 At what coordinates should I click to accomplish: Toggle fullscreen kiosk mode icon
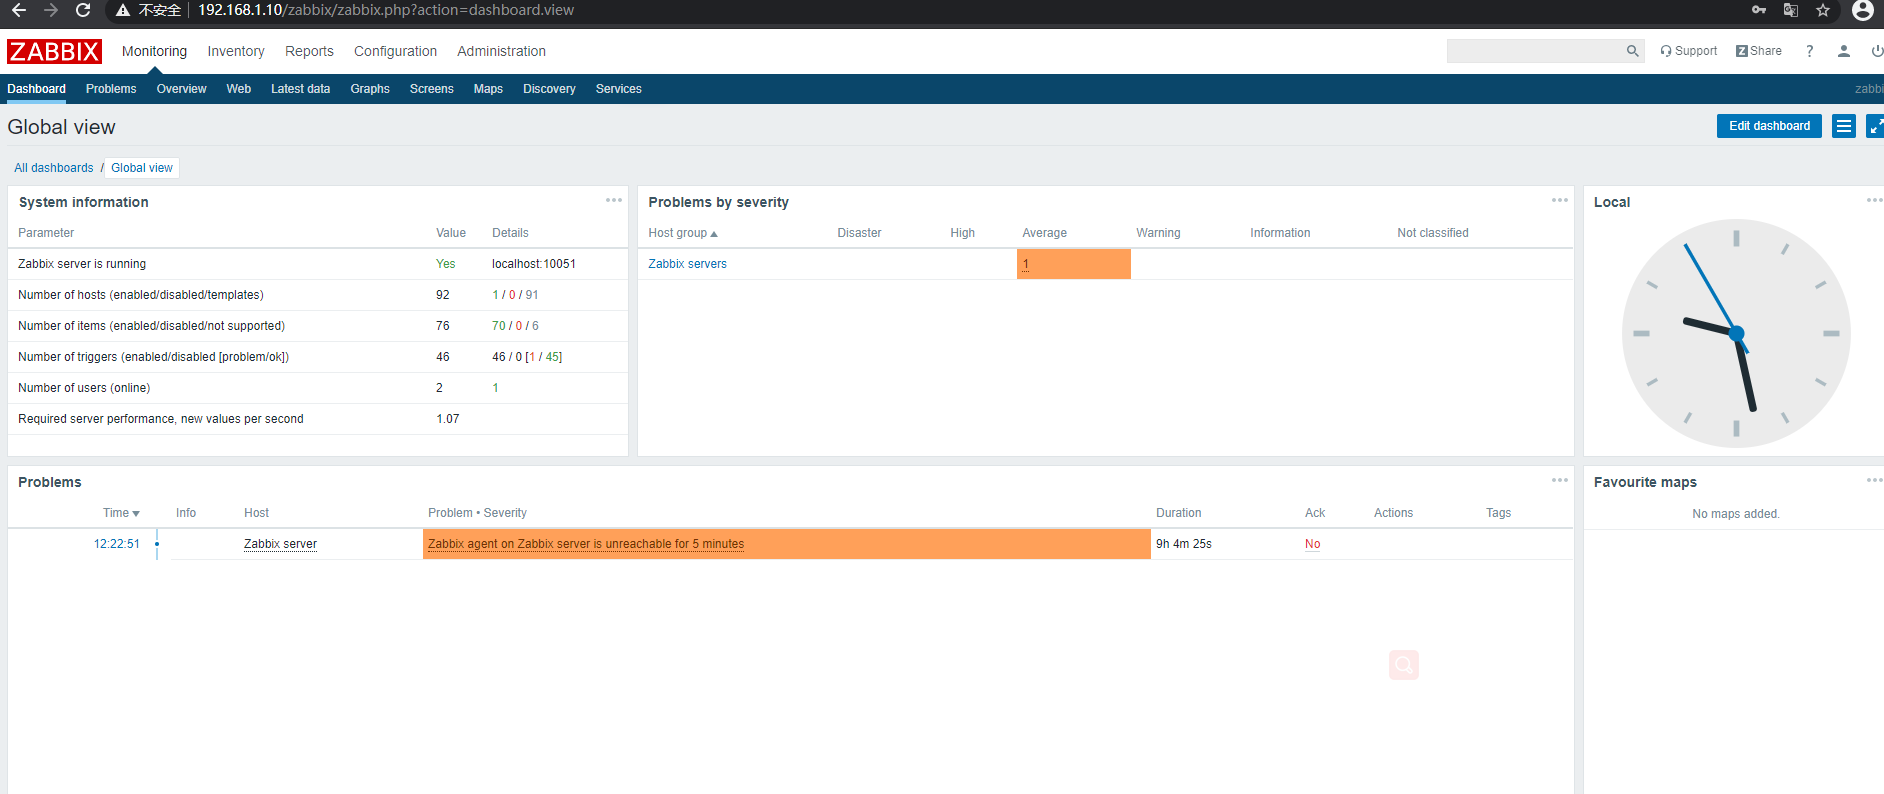click(1875, 126)
